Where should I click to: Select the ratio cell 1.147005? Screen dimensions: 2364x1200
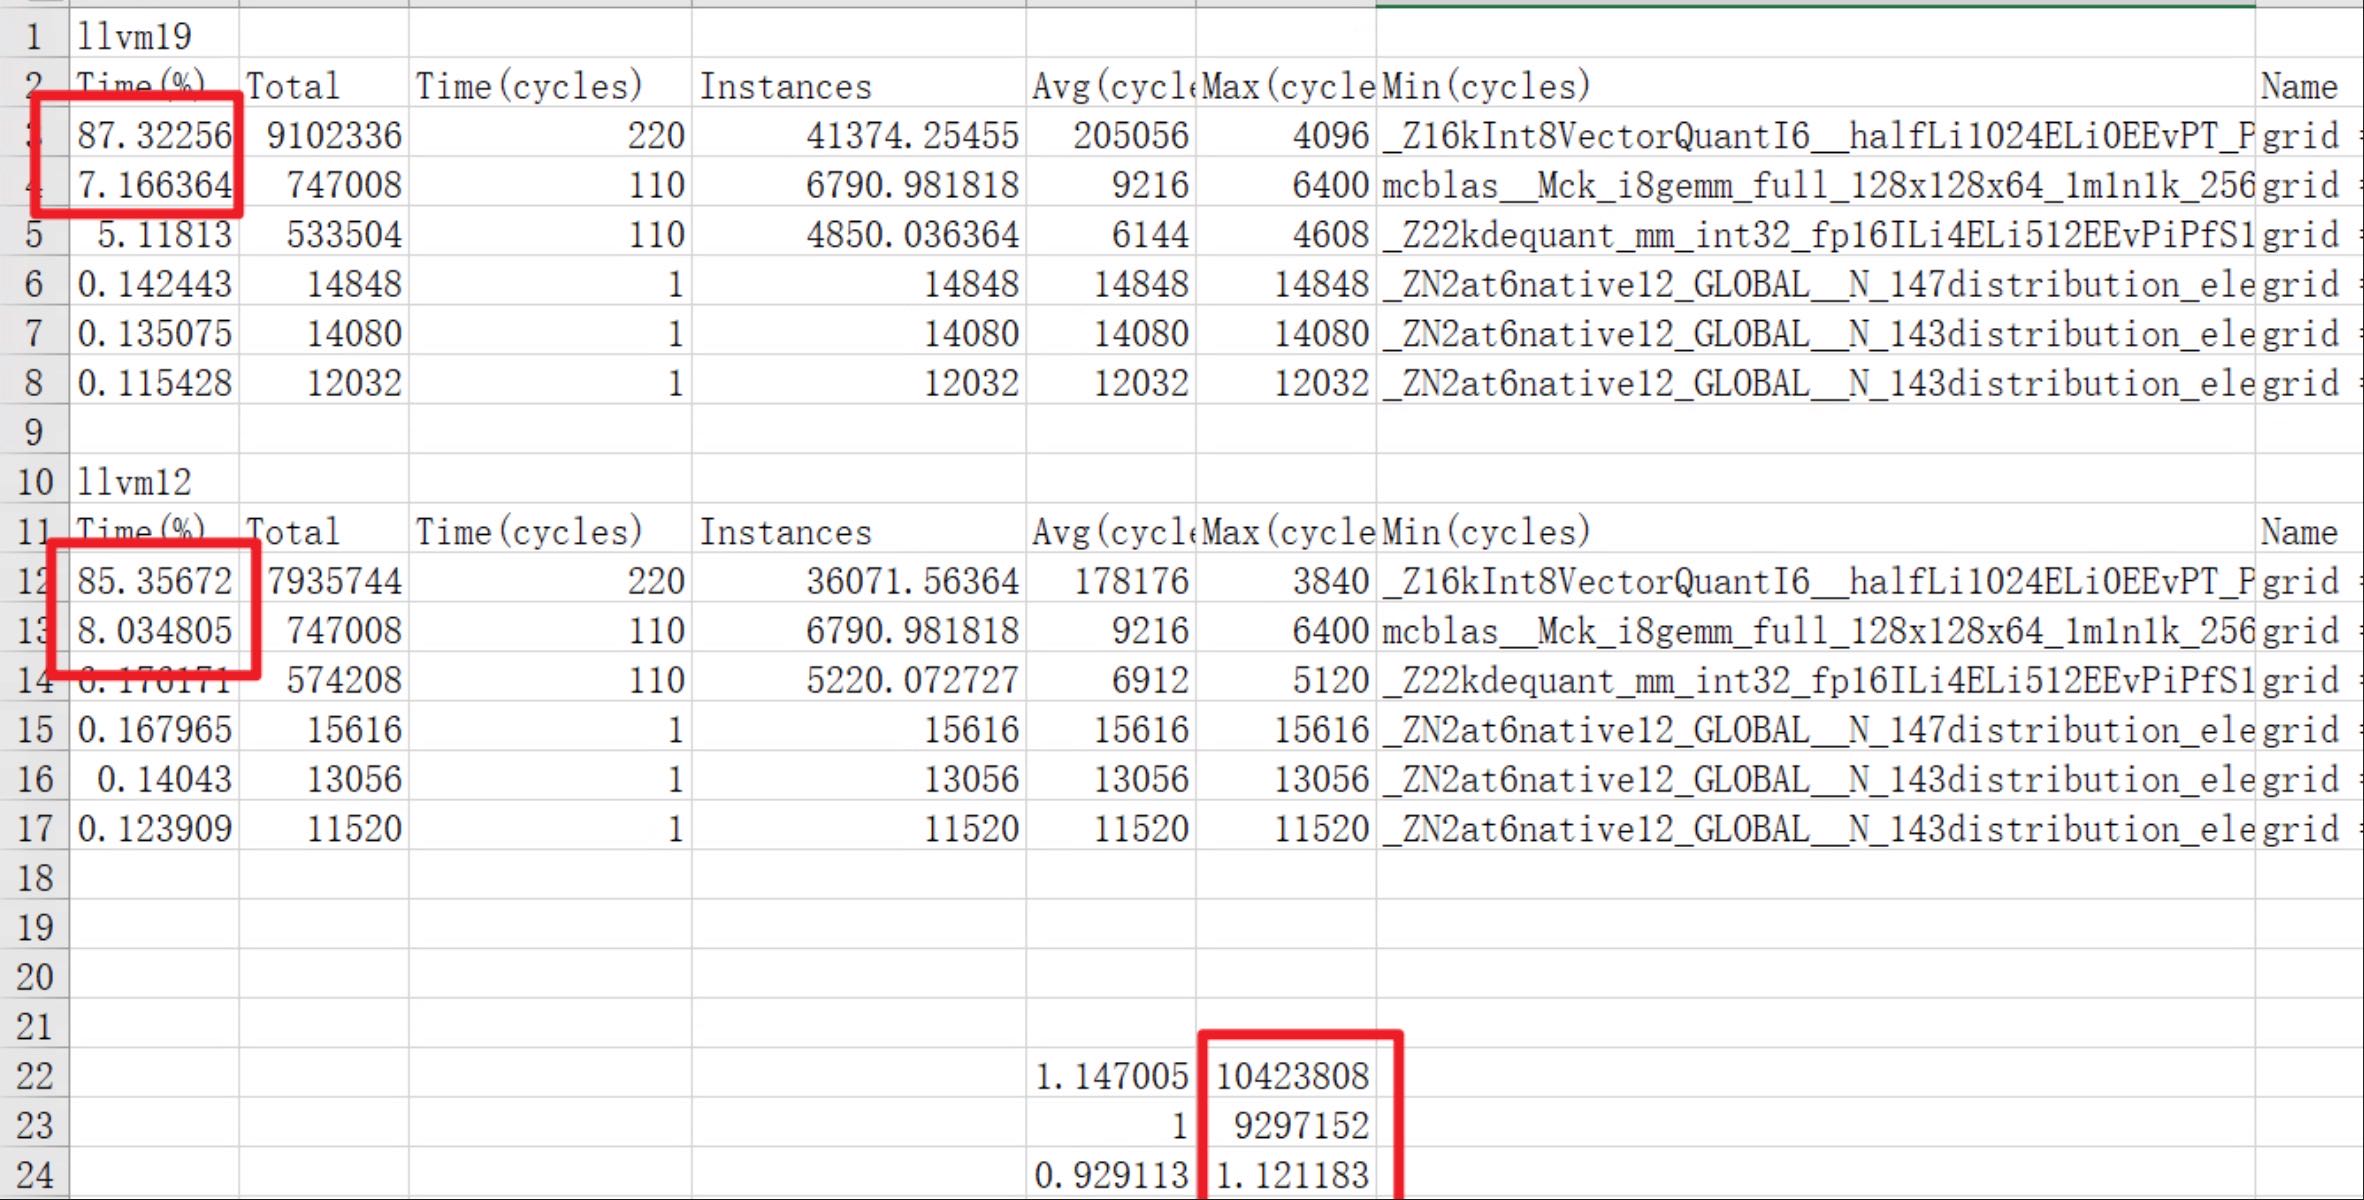click(x=1110, y=1076)
